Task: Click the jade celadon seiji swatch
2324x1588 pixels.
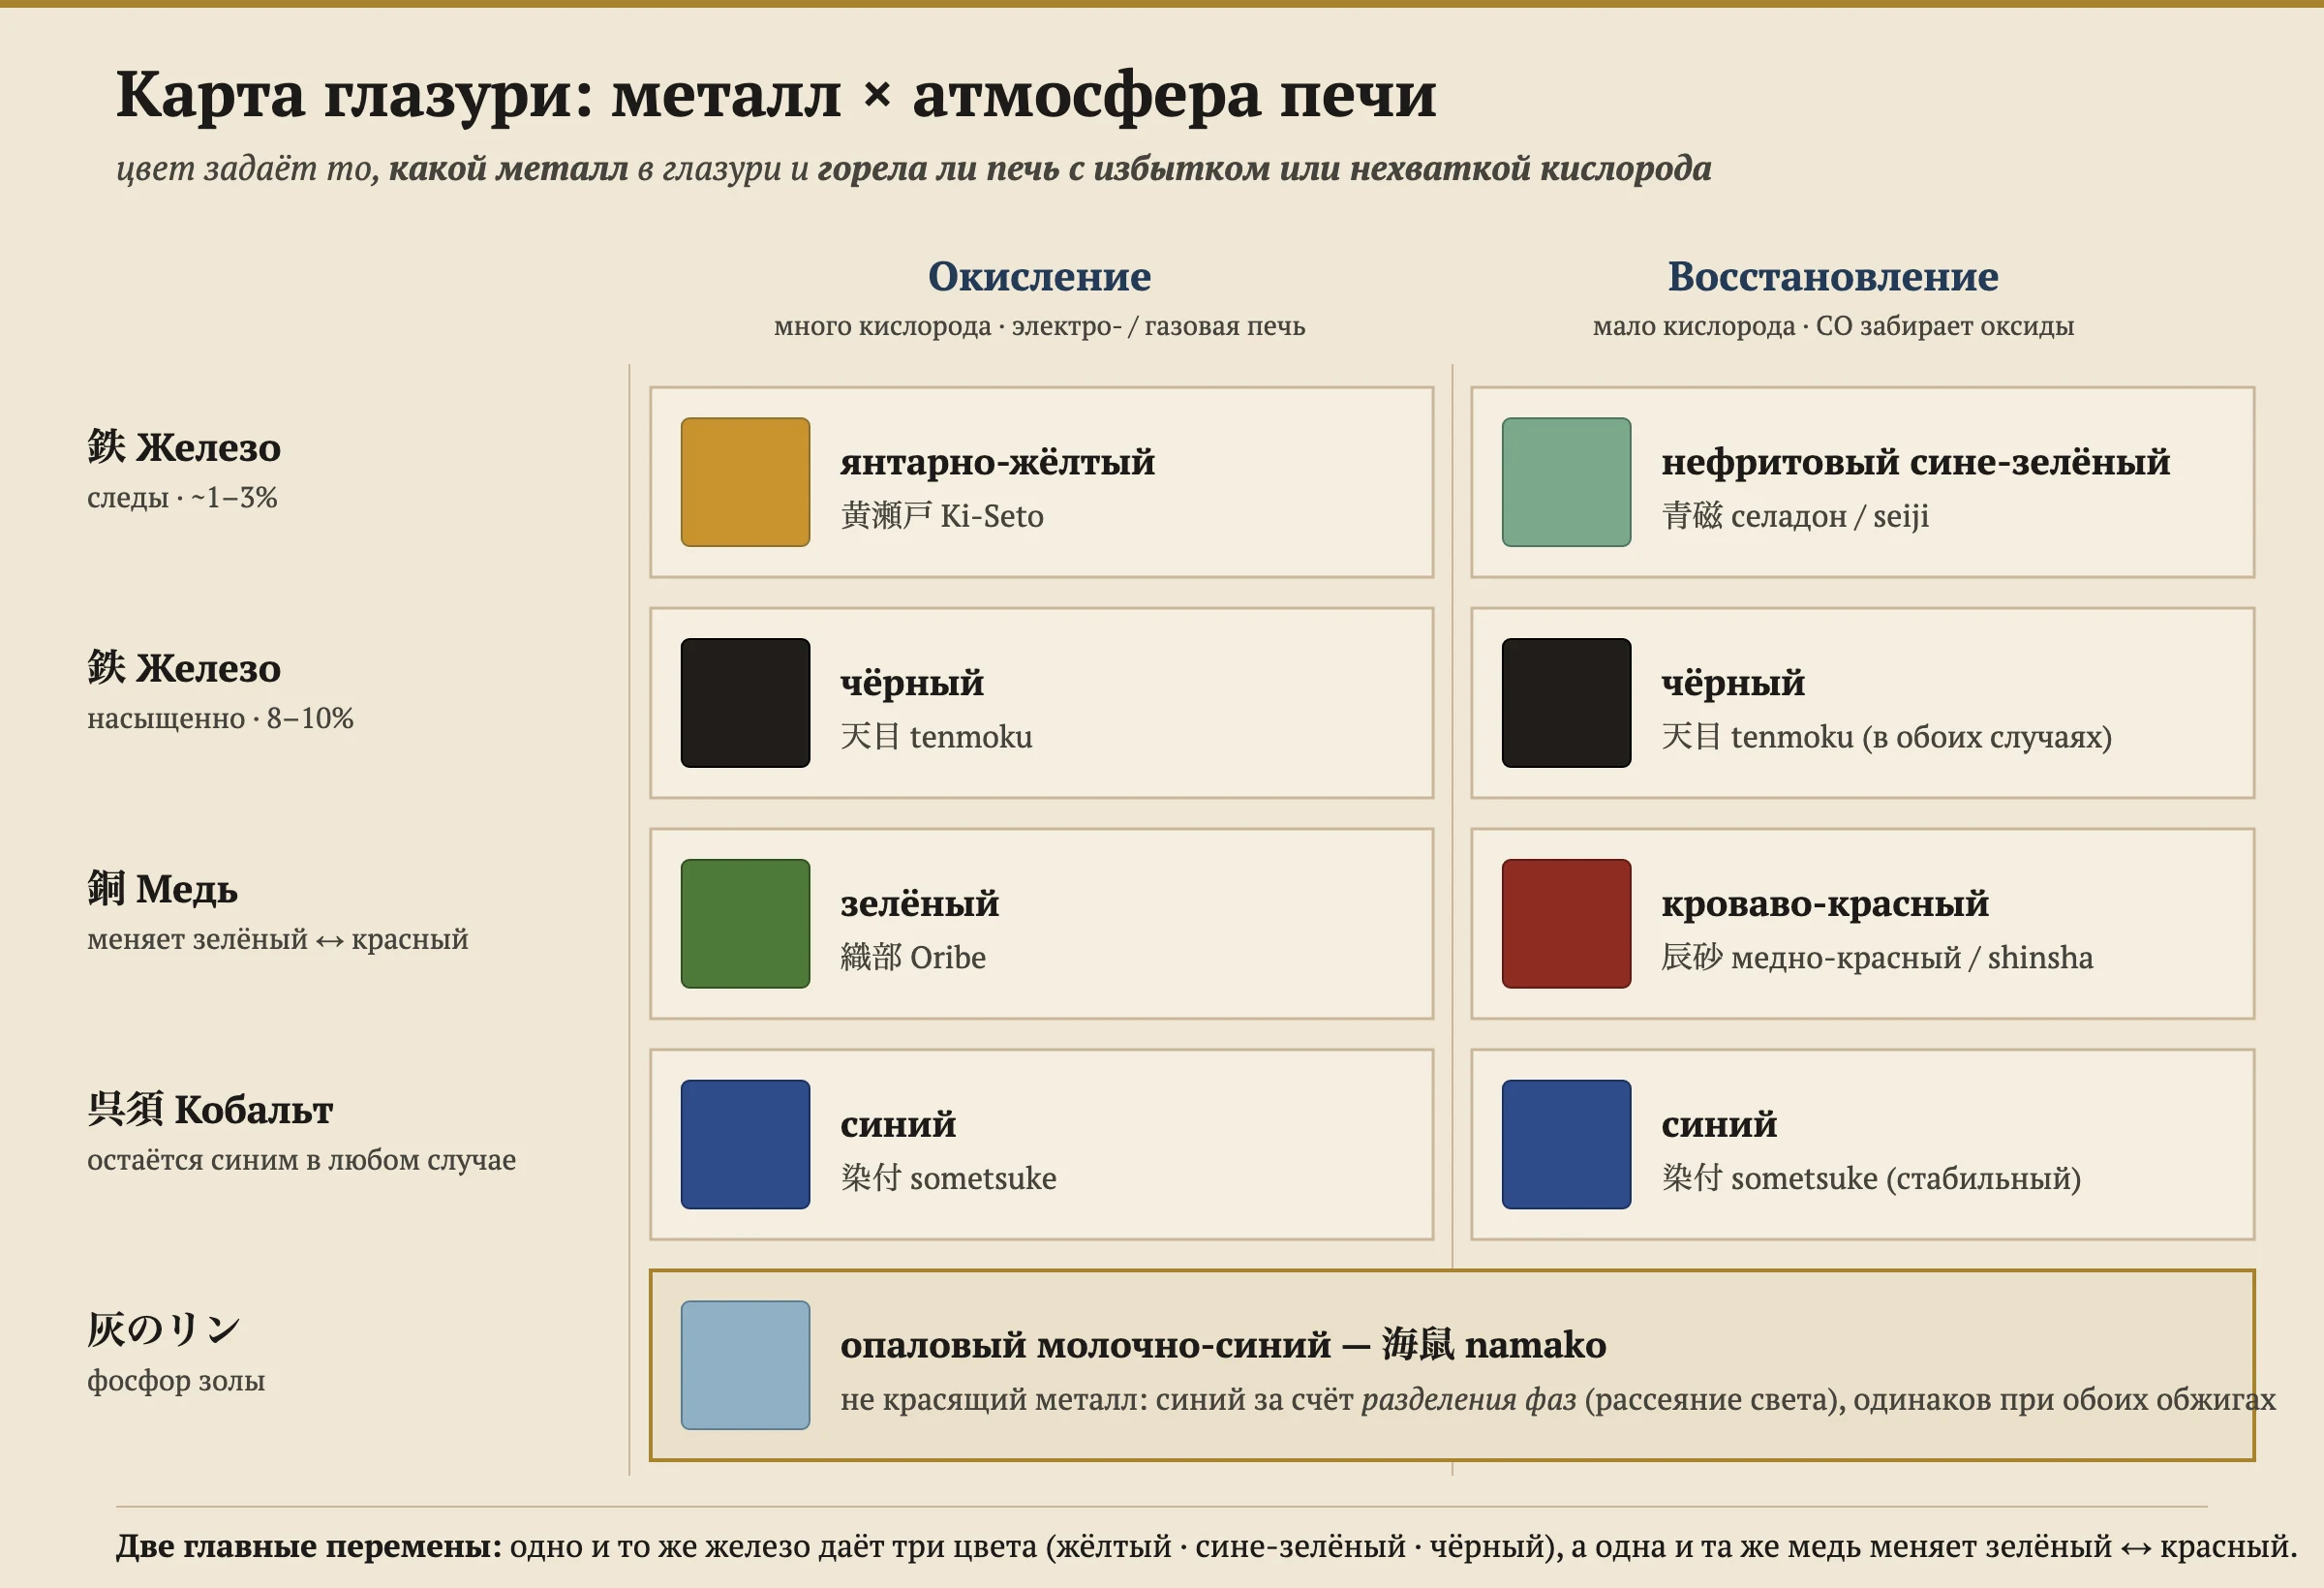Action: (1566, 482)
